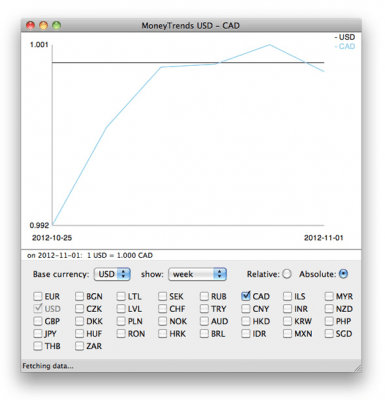Click the green zoom window button

(57, 25)
